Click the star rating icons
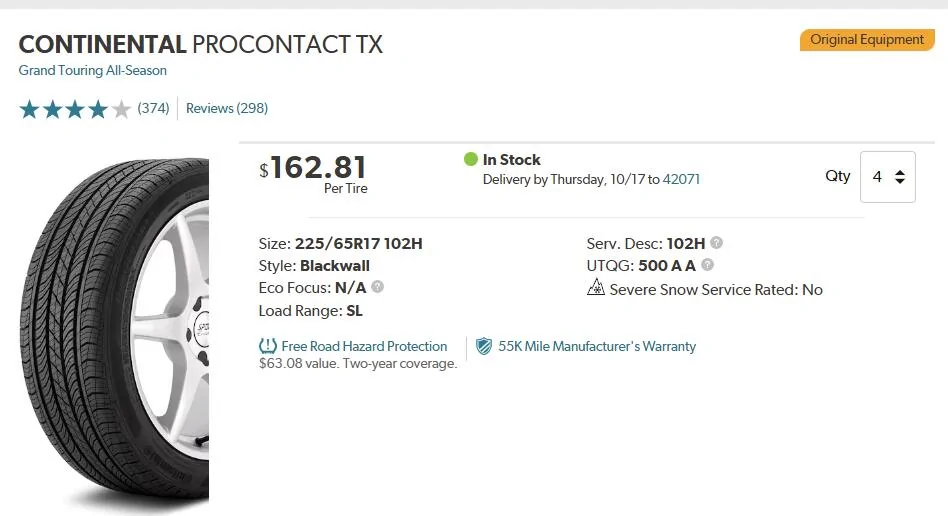The width and height of the screenshot is (948, 516). pyautogui.click(x=74, y=109)
